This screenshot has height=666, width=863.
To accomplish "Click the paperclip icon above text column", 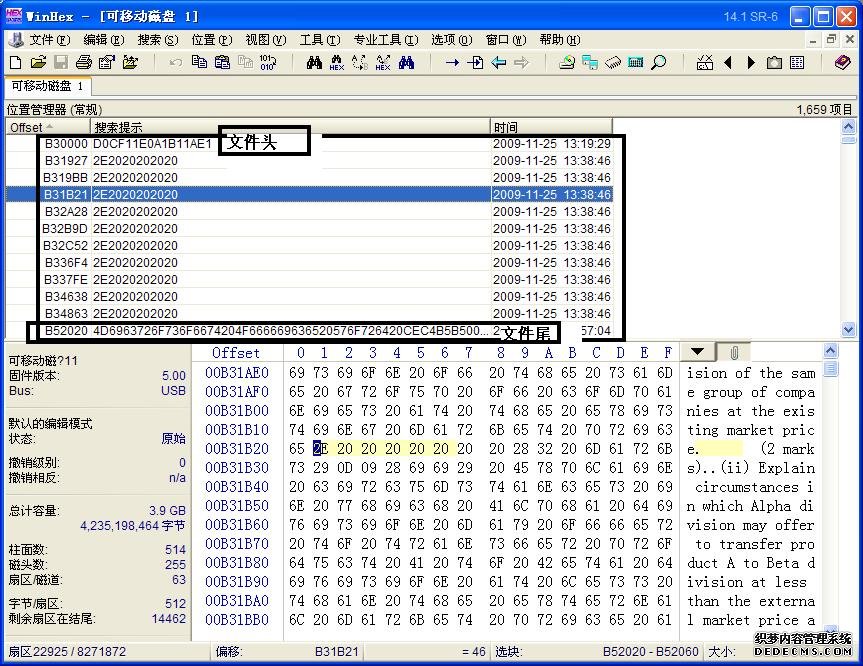I will [733, 352].
